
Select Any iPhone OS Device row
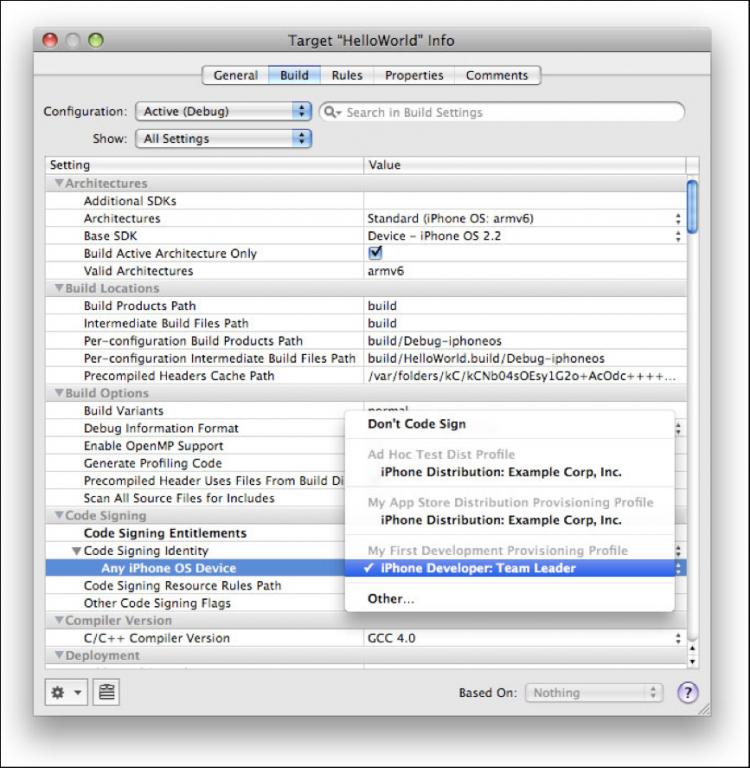click(195, 568)
